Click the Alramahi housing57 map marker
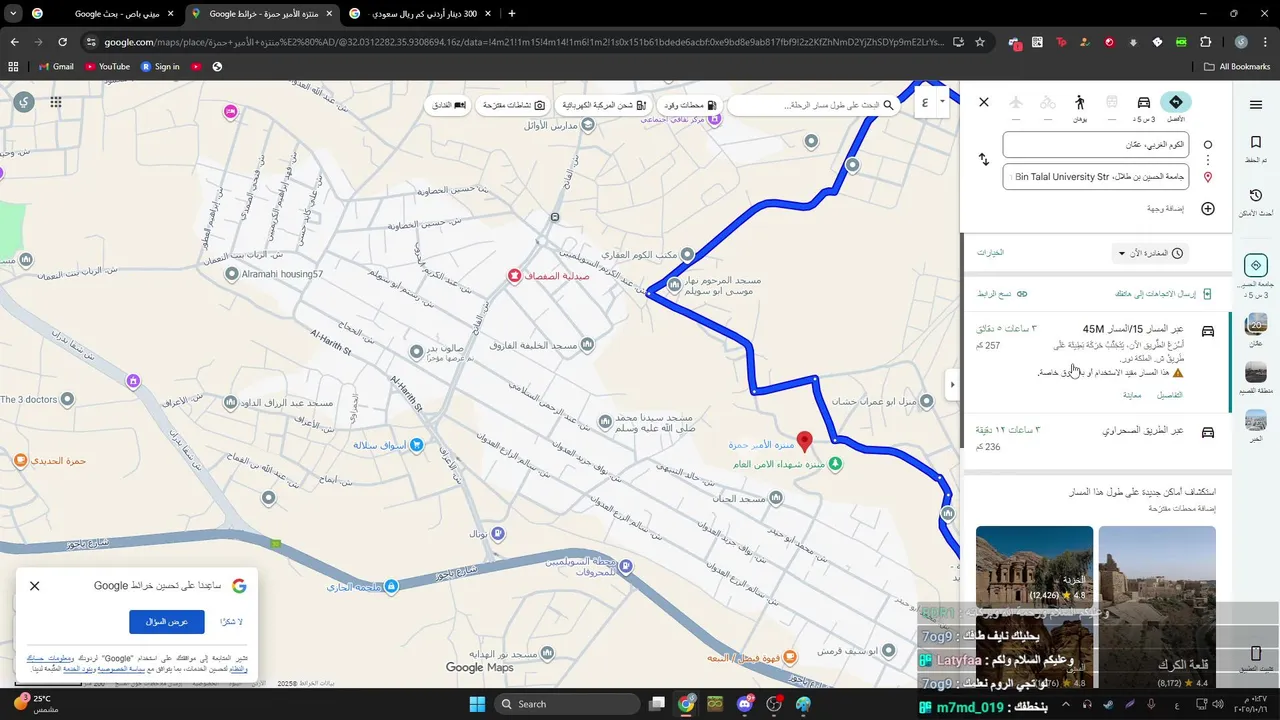 pos(232,274)
